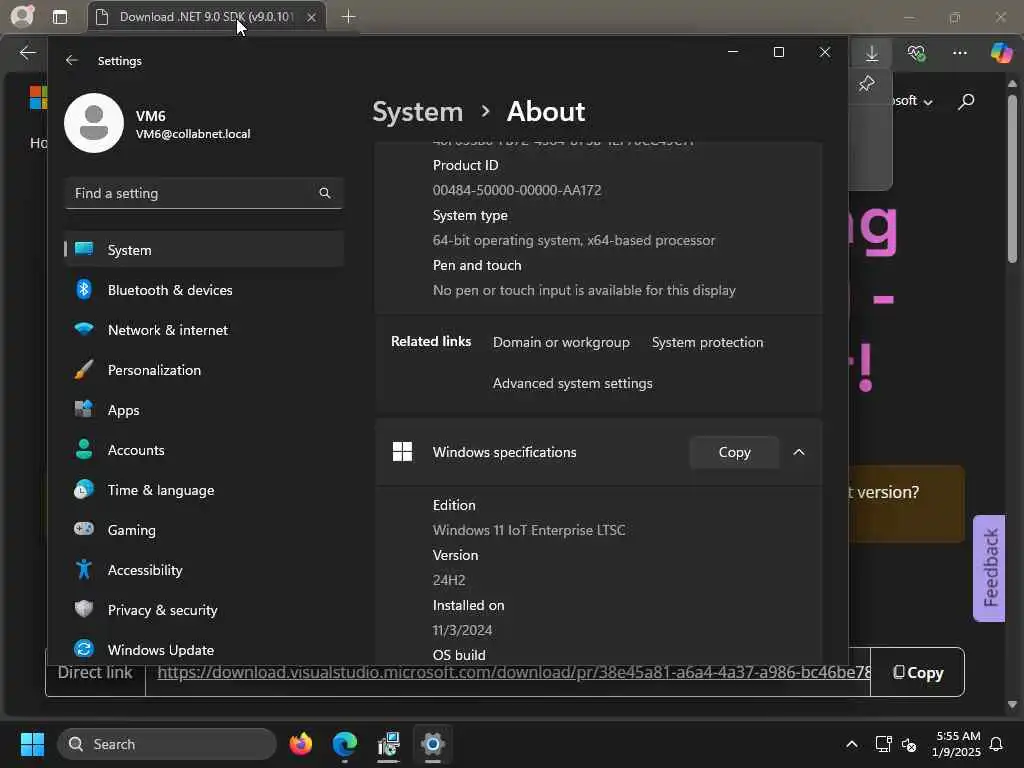Open Network & internet settings
Image resolution: width=1024 pixels, height=768 pixels.
coord(204,330)
